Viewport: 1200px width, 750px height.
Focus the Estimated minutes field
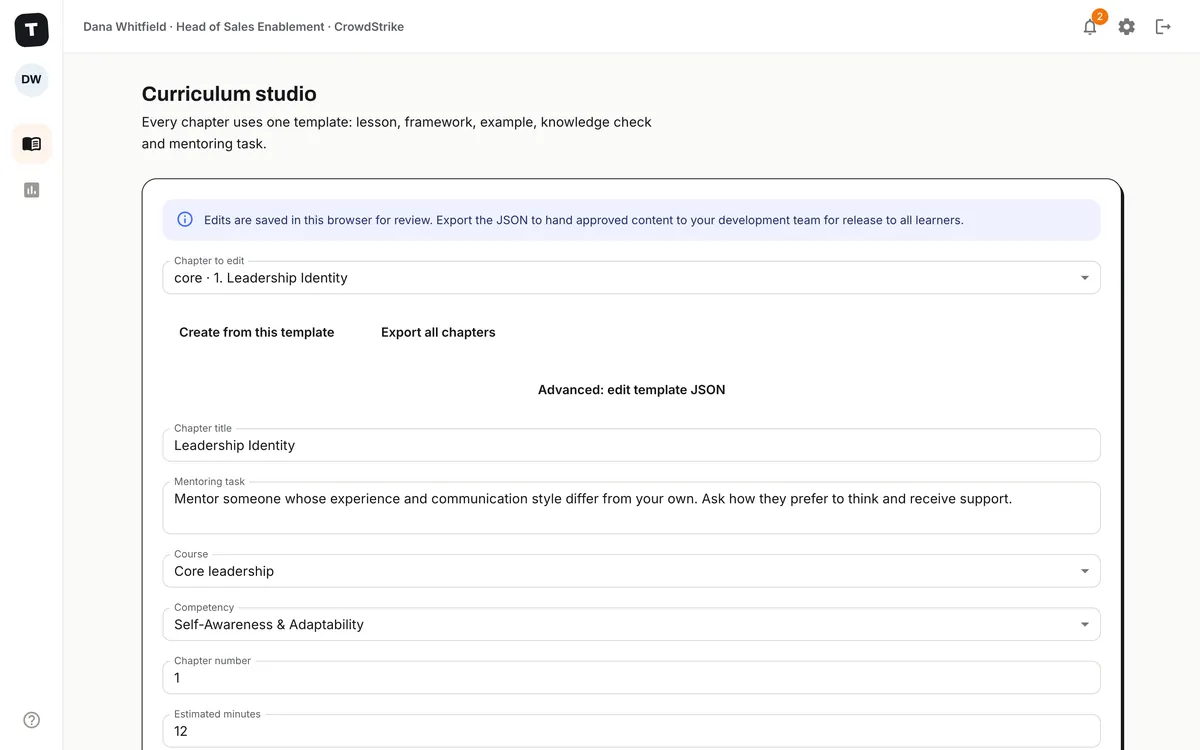pos(631,731)
